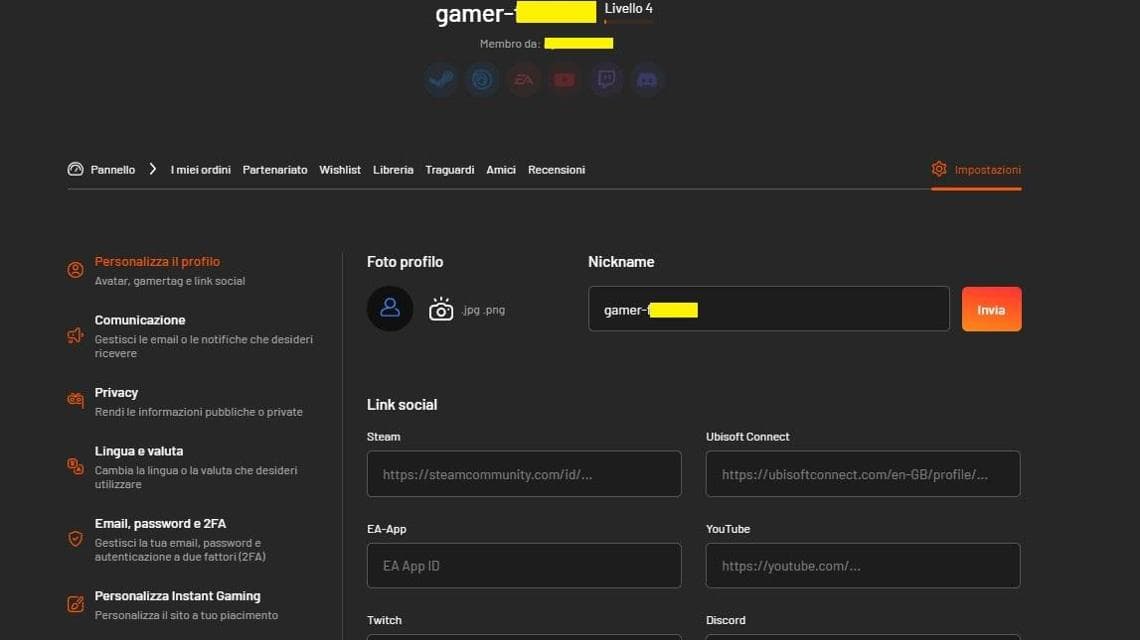Click the 'Membro da:' text

(510, 44)
